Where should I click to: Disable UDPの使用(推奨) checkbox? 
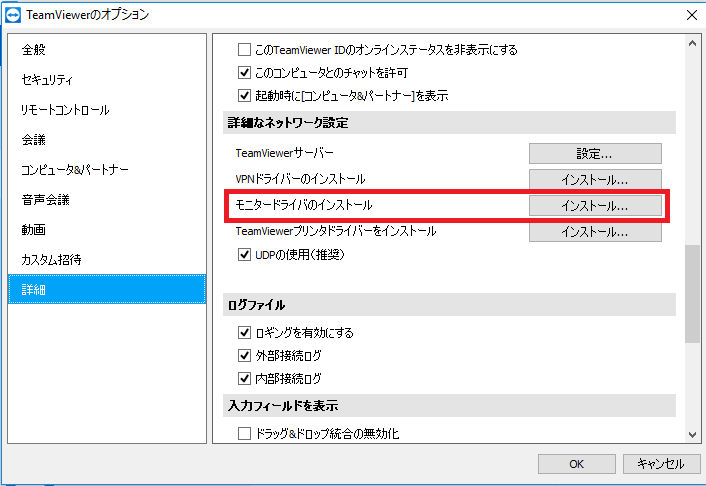[244, 254]
